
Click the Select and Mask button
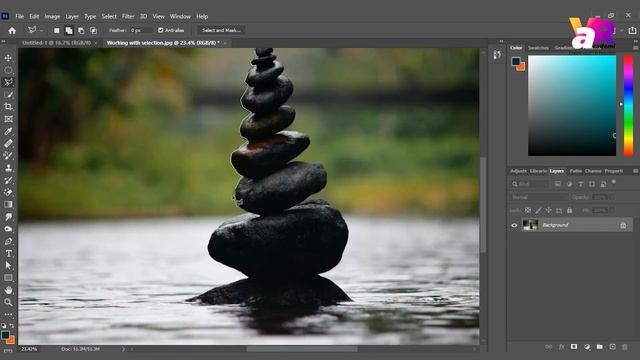tap(221, 30)
